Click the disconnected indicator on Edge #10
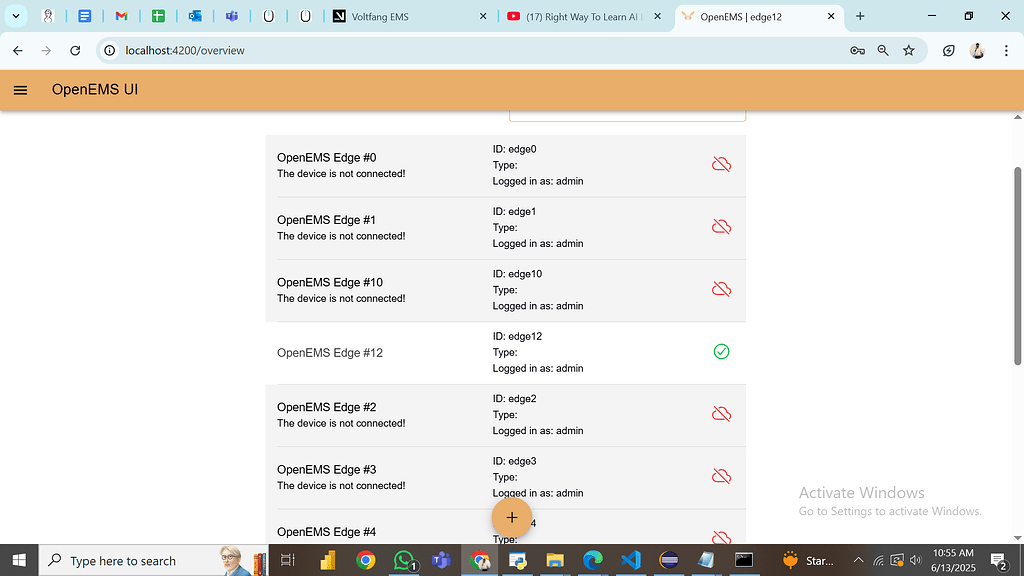This screenshot has height=576, width=1024. pyautogui.click(x=721, y=288)
